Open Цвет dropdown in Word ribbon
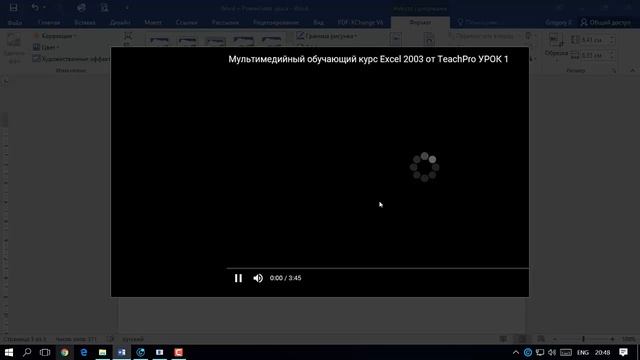 46,47
